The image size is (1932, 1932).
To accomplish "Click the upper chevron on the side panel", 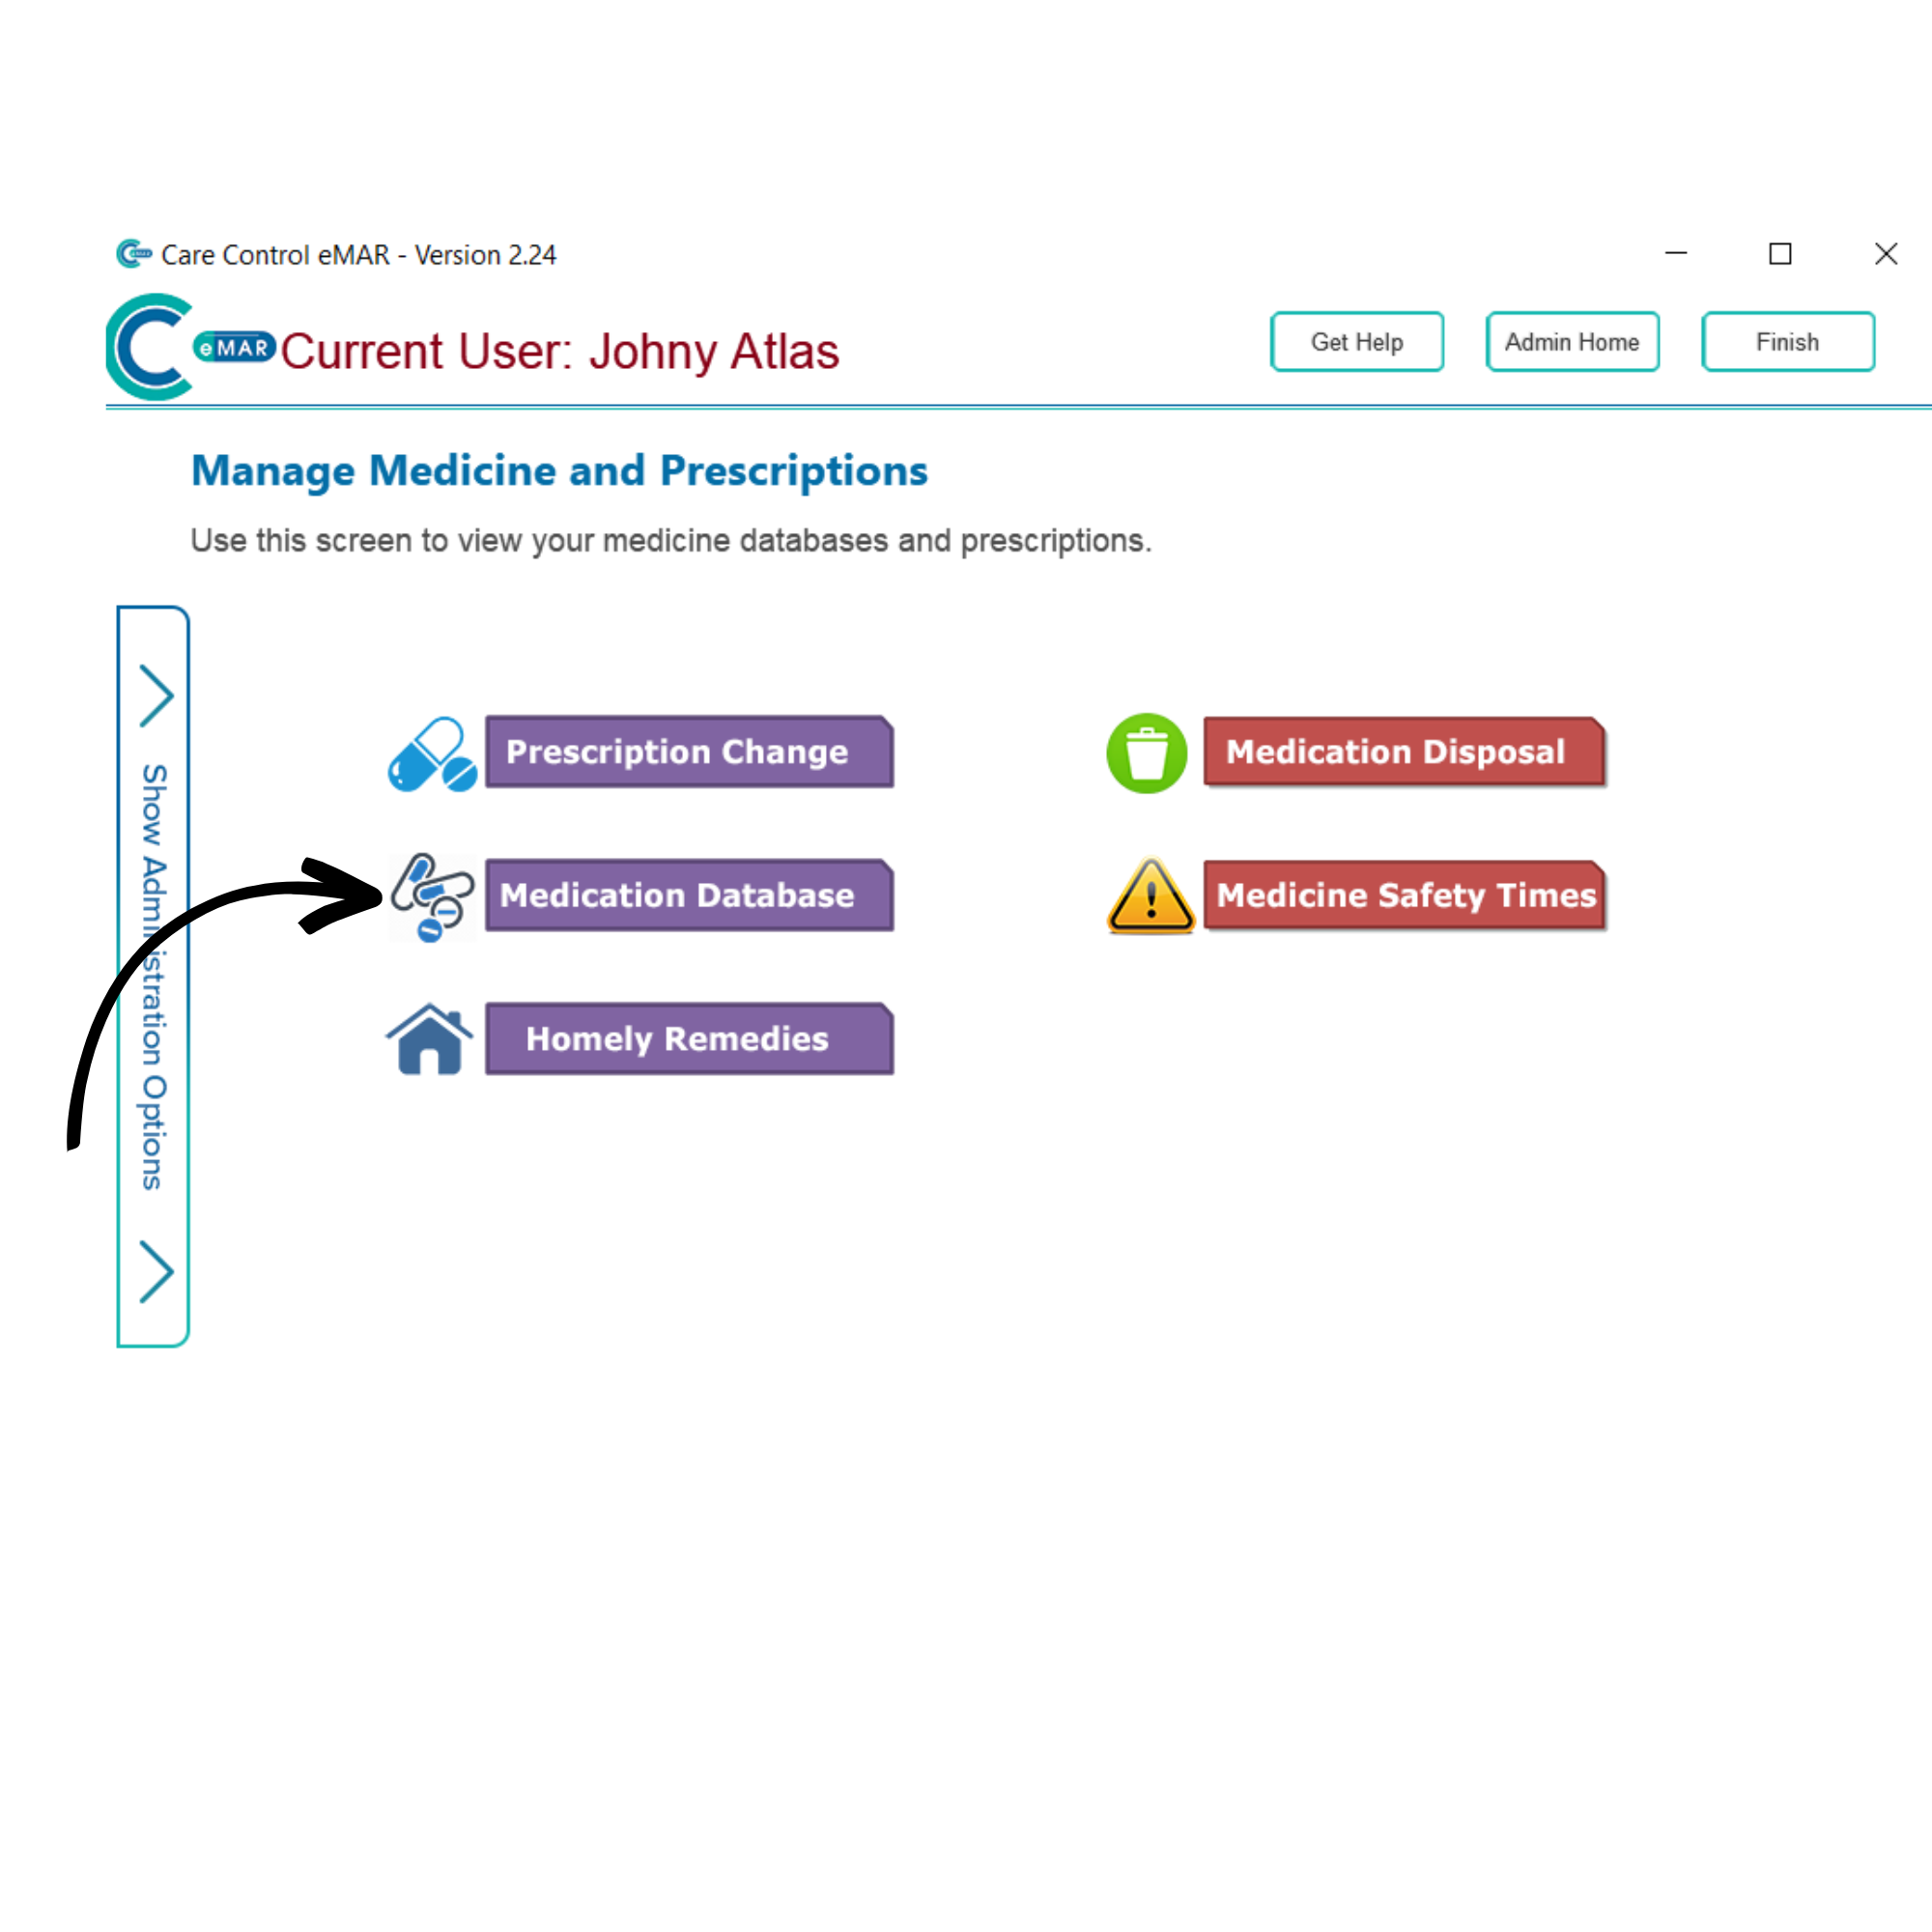I will click(x=156, y=696).
